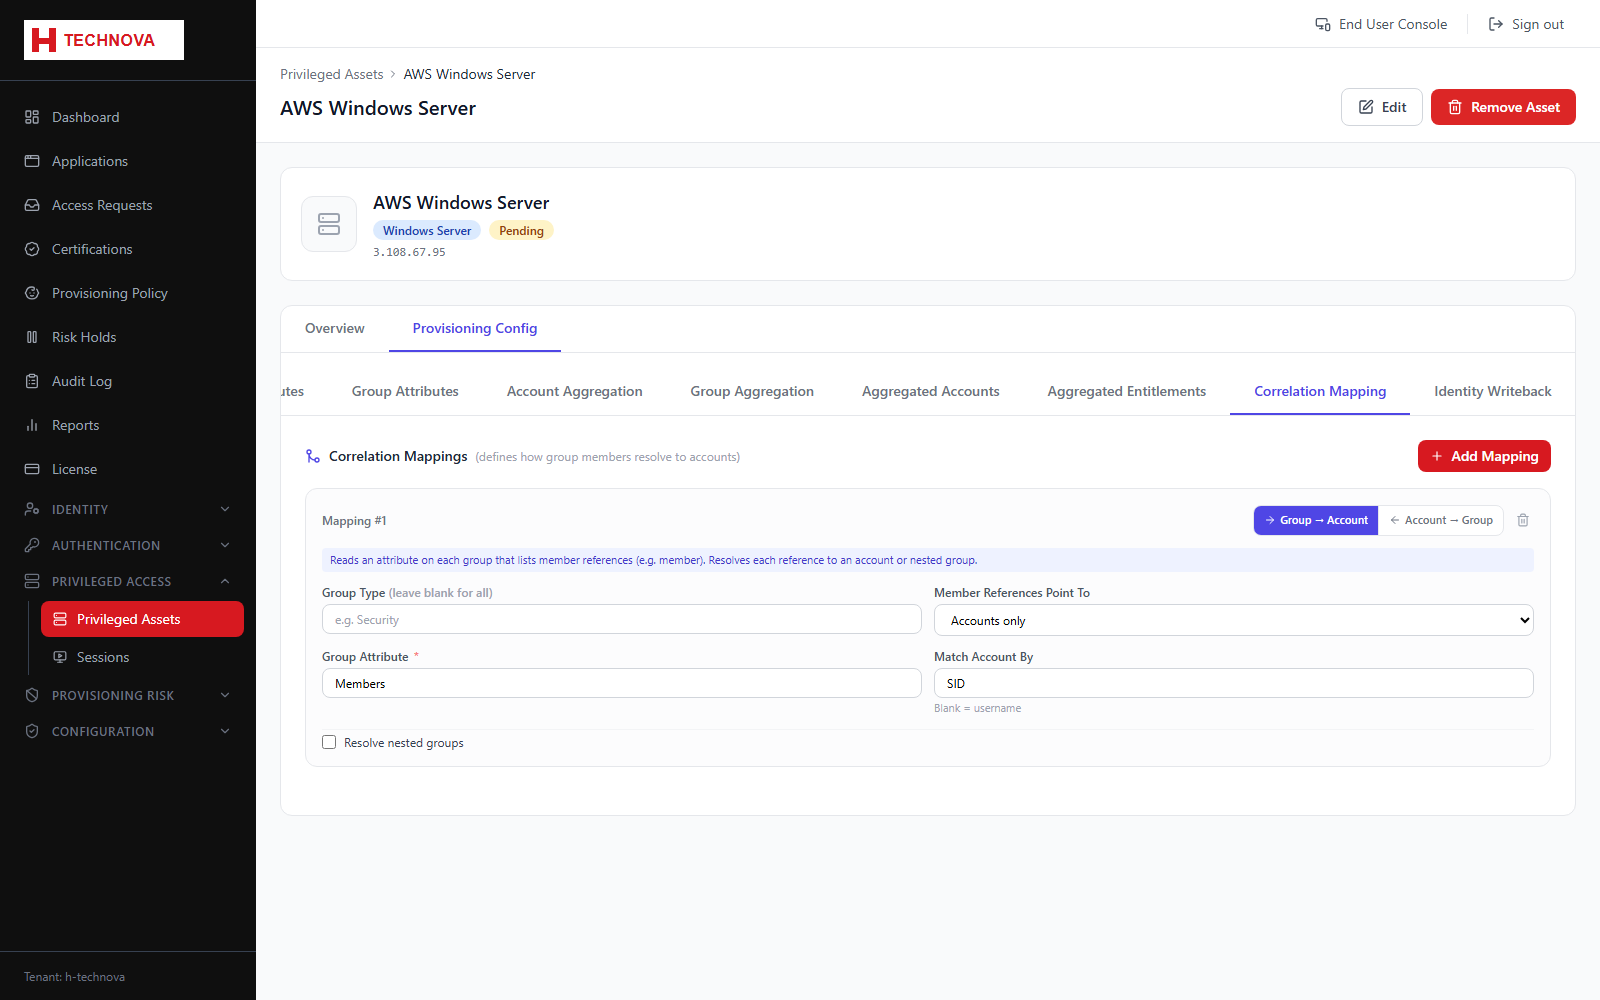Switch to the Overview tab
The image size is (1600, 1000).
335,328
